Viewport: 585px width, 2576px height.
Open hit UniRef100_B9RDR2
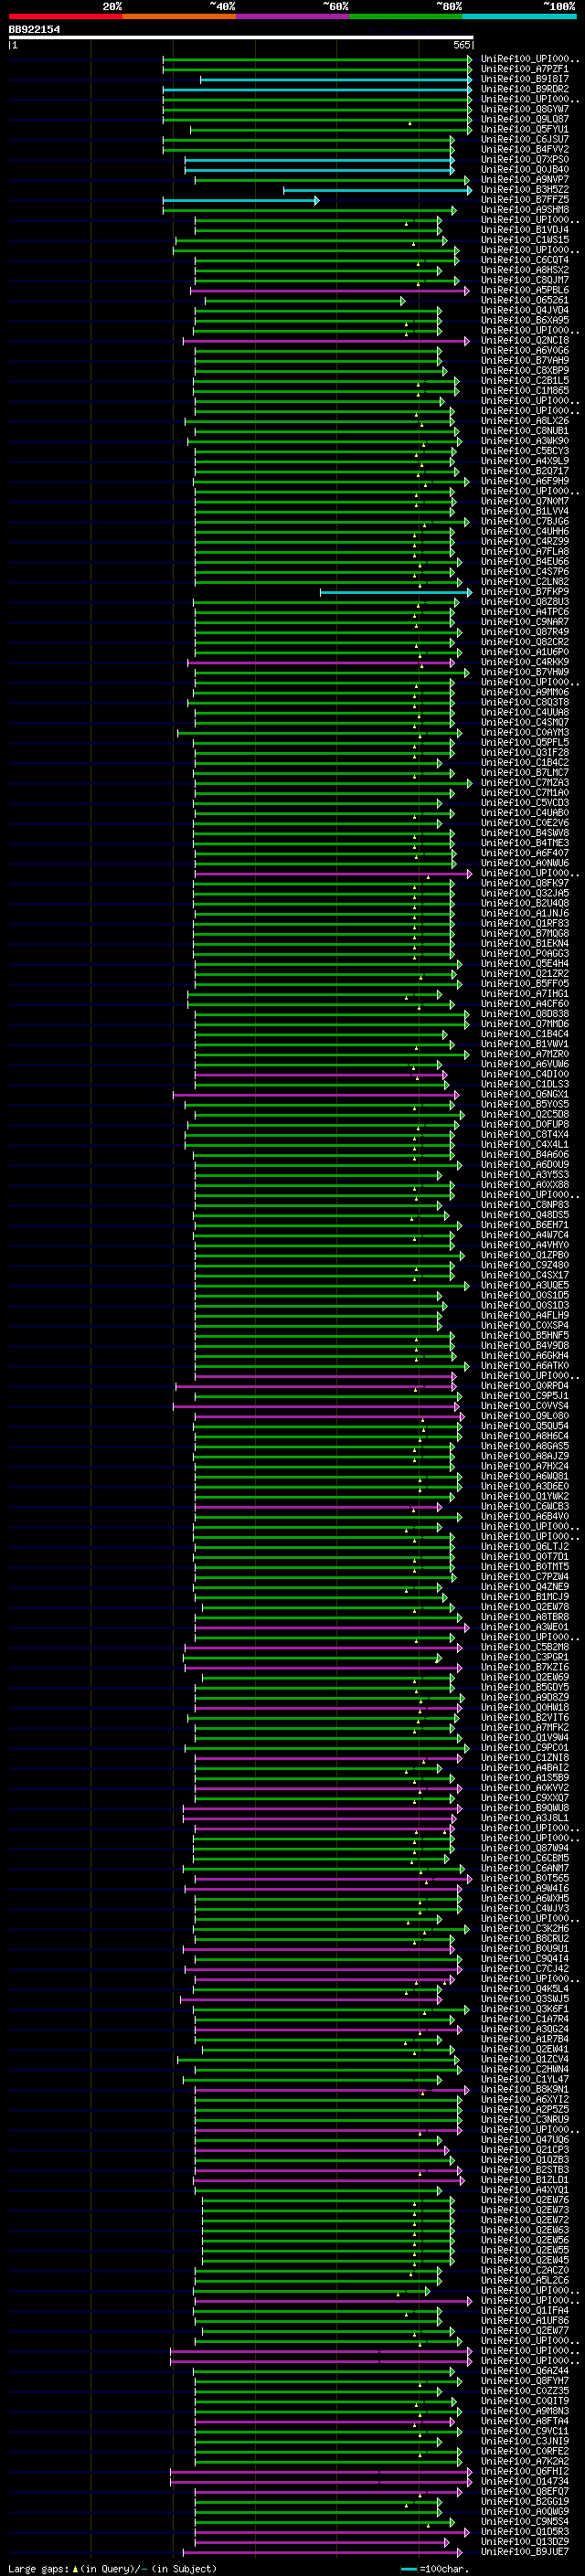pos(525,89)
